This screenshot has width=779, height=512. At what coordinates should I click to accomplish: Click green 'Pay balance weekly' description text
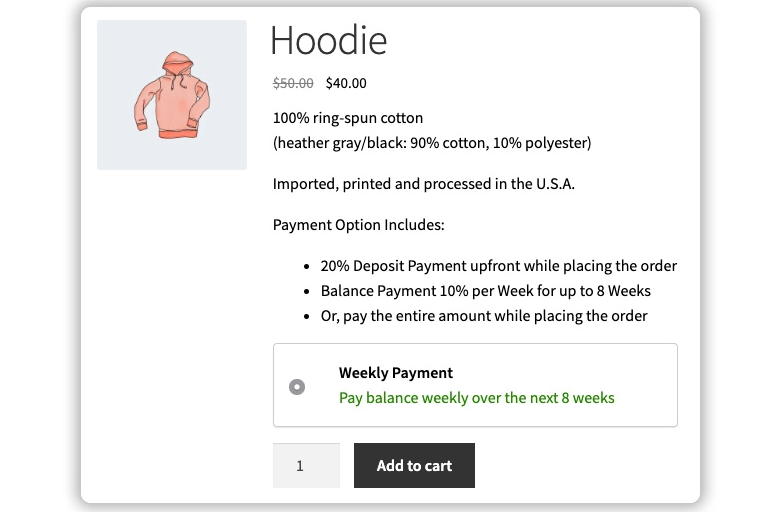point(476,398)
